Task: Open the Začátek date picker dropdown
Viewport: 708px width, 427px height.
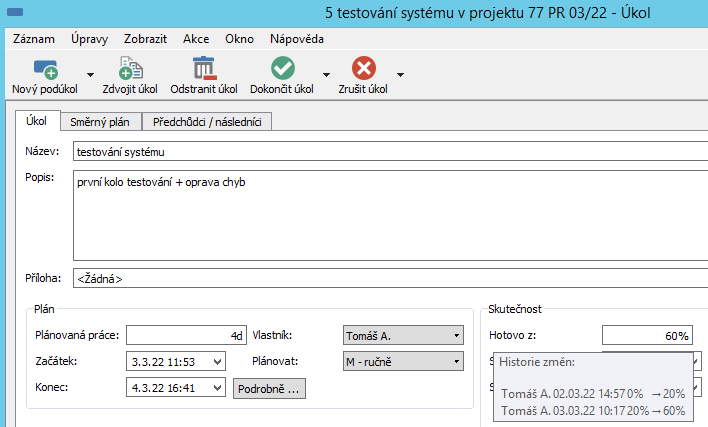Action: click(x=219, y=361)
